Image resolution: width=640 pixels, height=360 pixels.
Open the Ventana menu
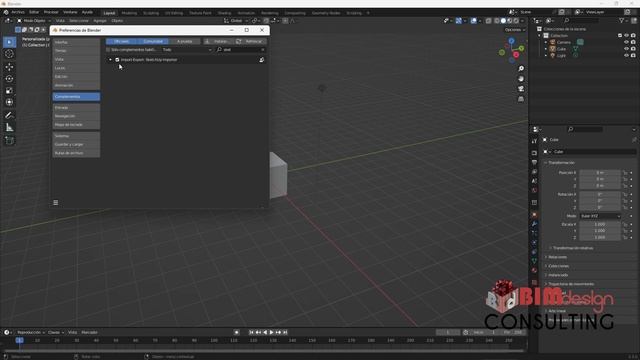[x=70, y=12]
